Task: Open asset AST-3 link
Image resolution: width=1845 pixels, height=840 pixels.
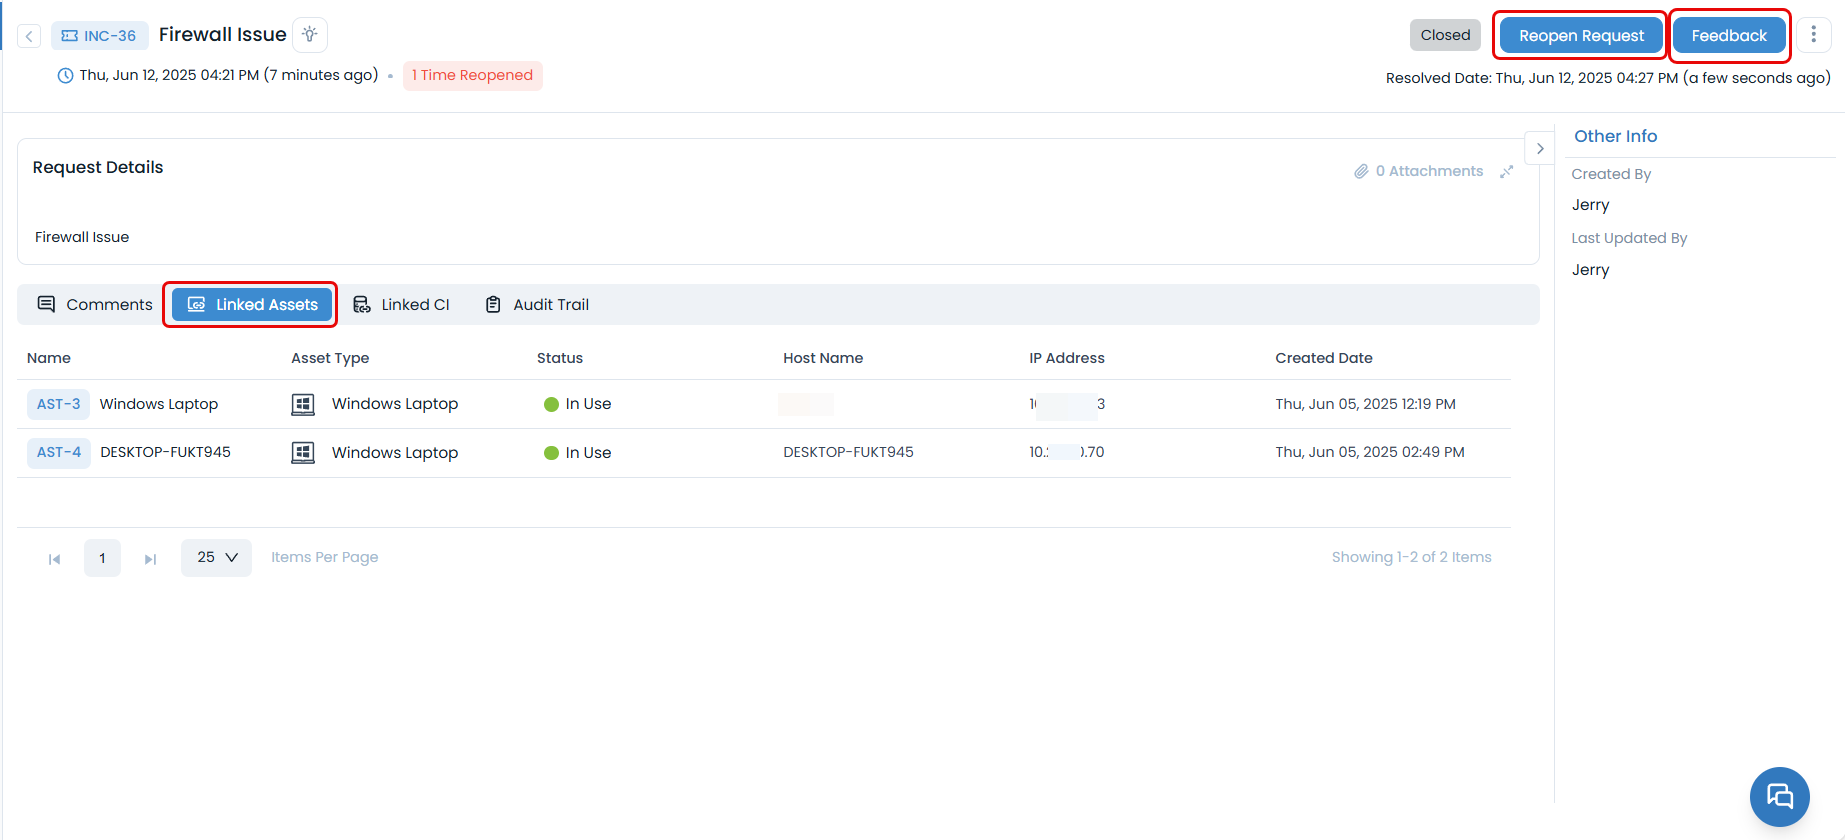Action: [58, 404]
